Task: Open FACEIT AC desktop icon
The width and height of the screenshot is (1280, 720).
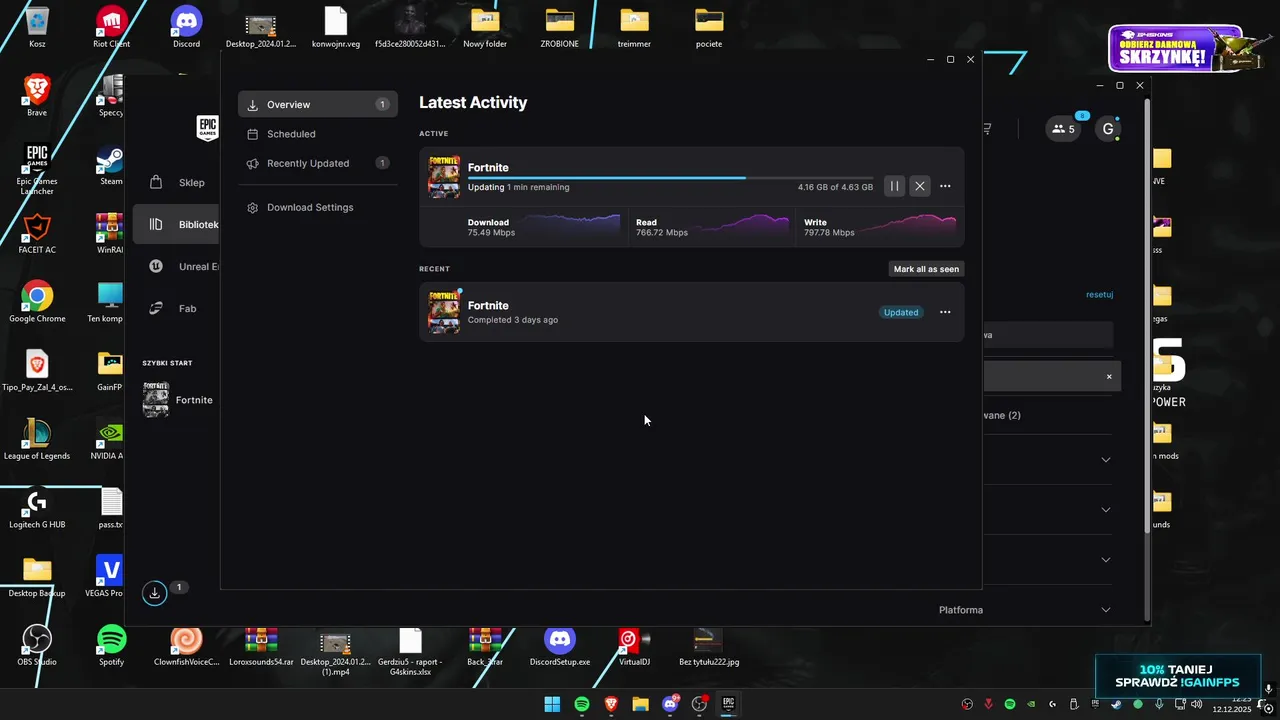Action: click(x=37, y=233)
